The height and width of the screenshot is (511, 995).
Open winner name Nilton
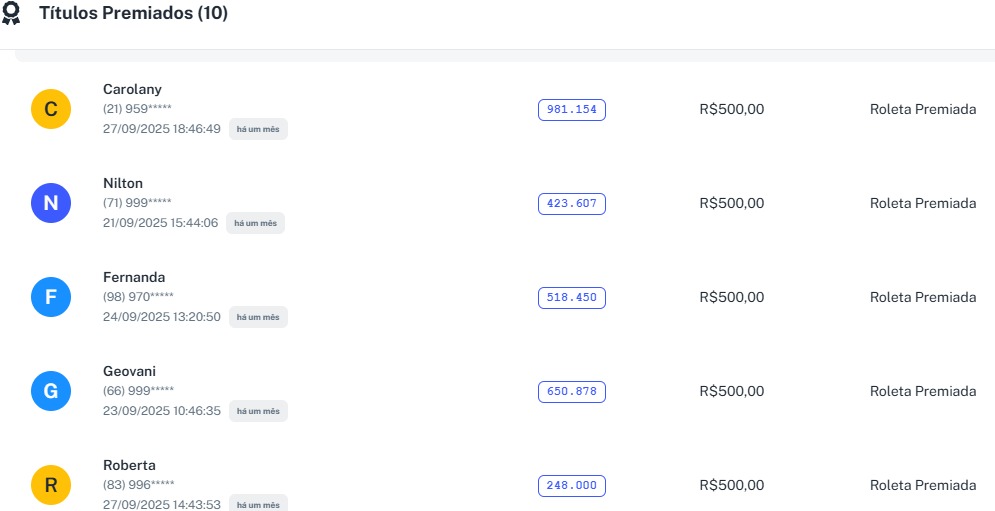(123, 184)
